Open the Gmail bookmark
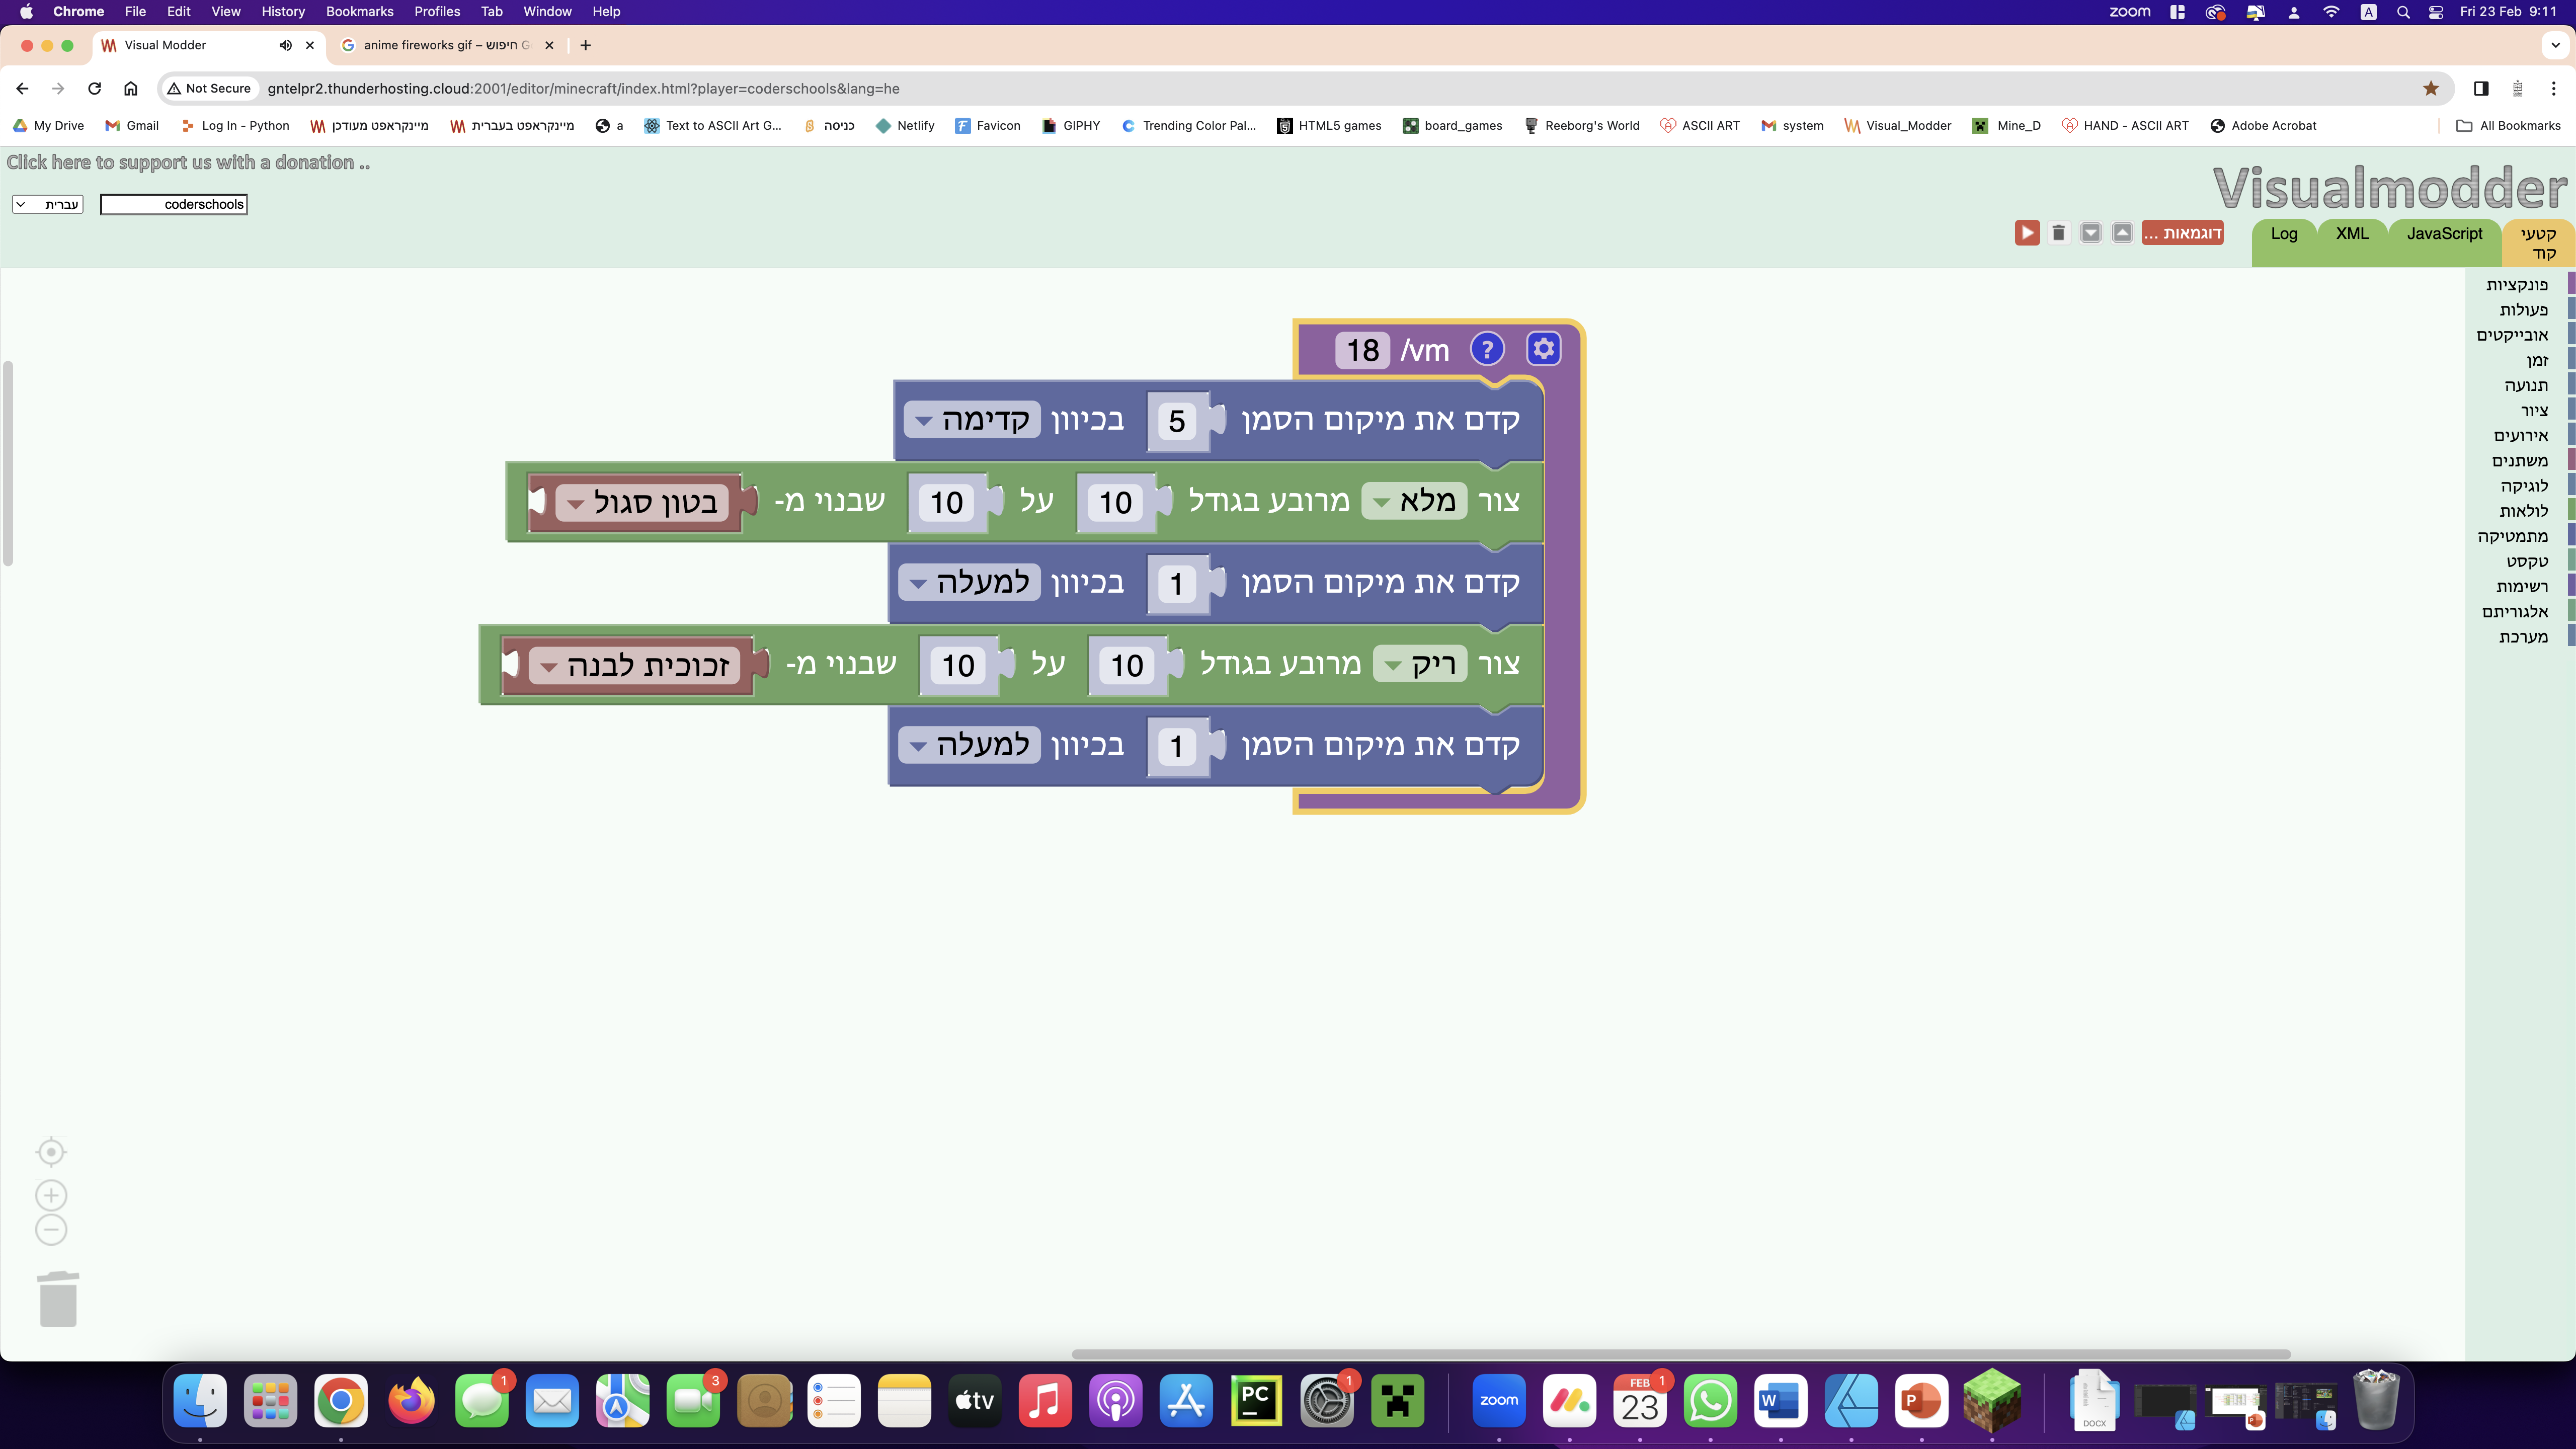2576x1449 pixels. click(x=132, y=125)
